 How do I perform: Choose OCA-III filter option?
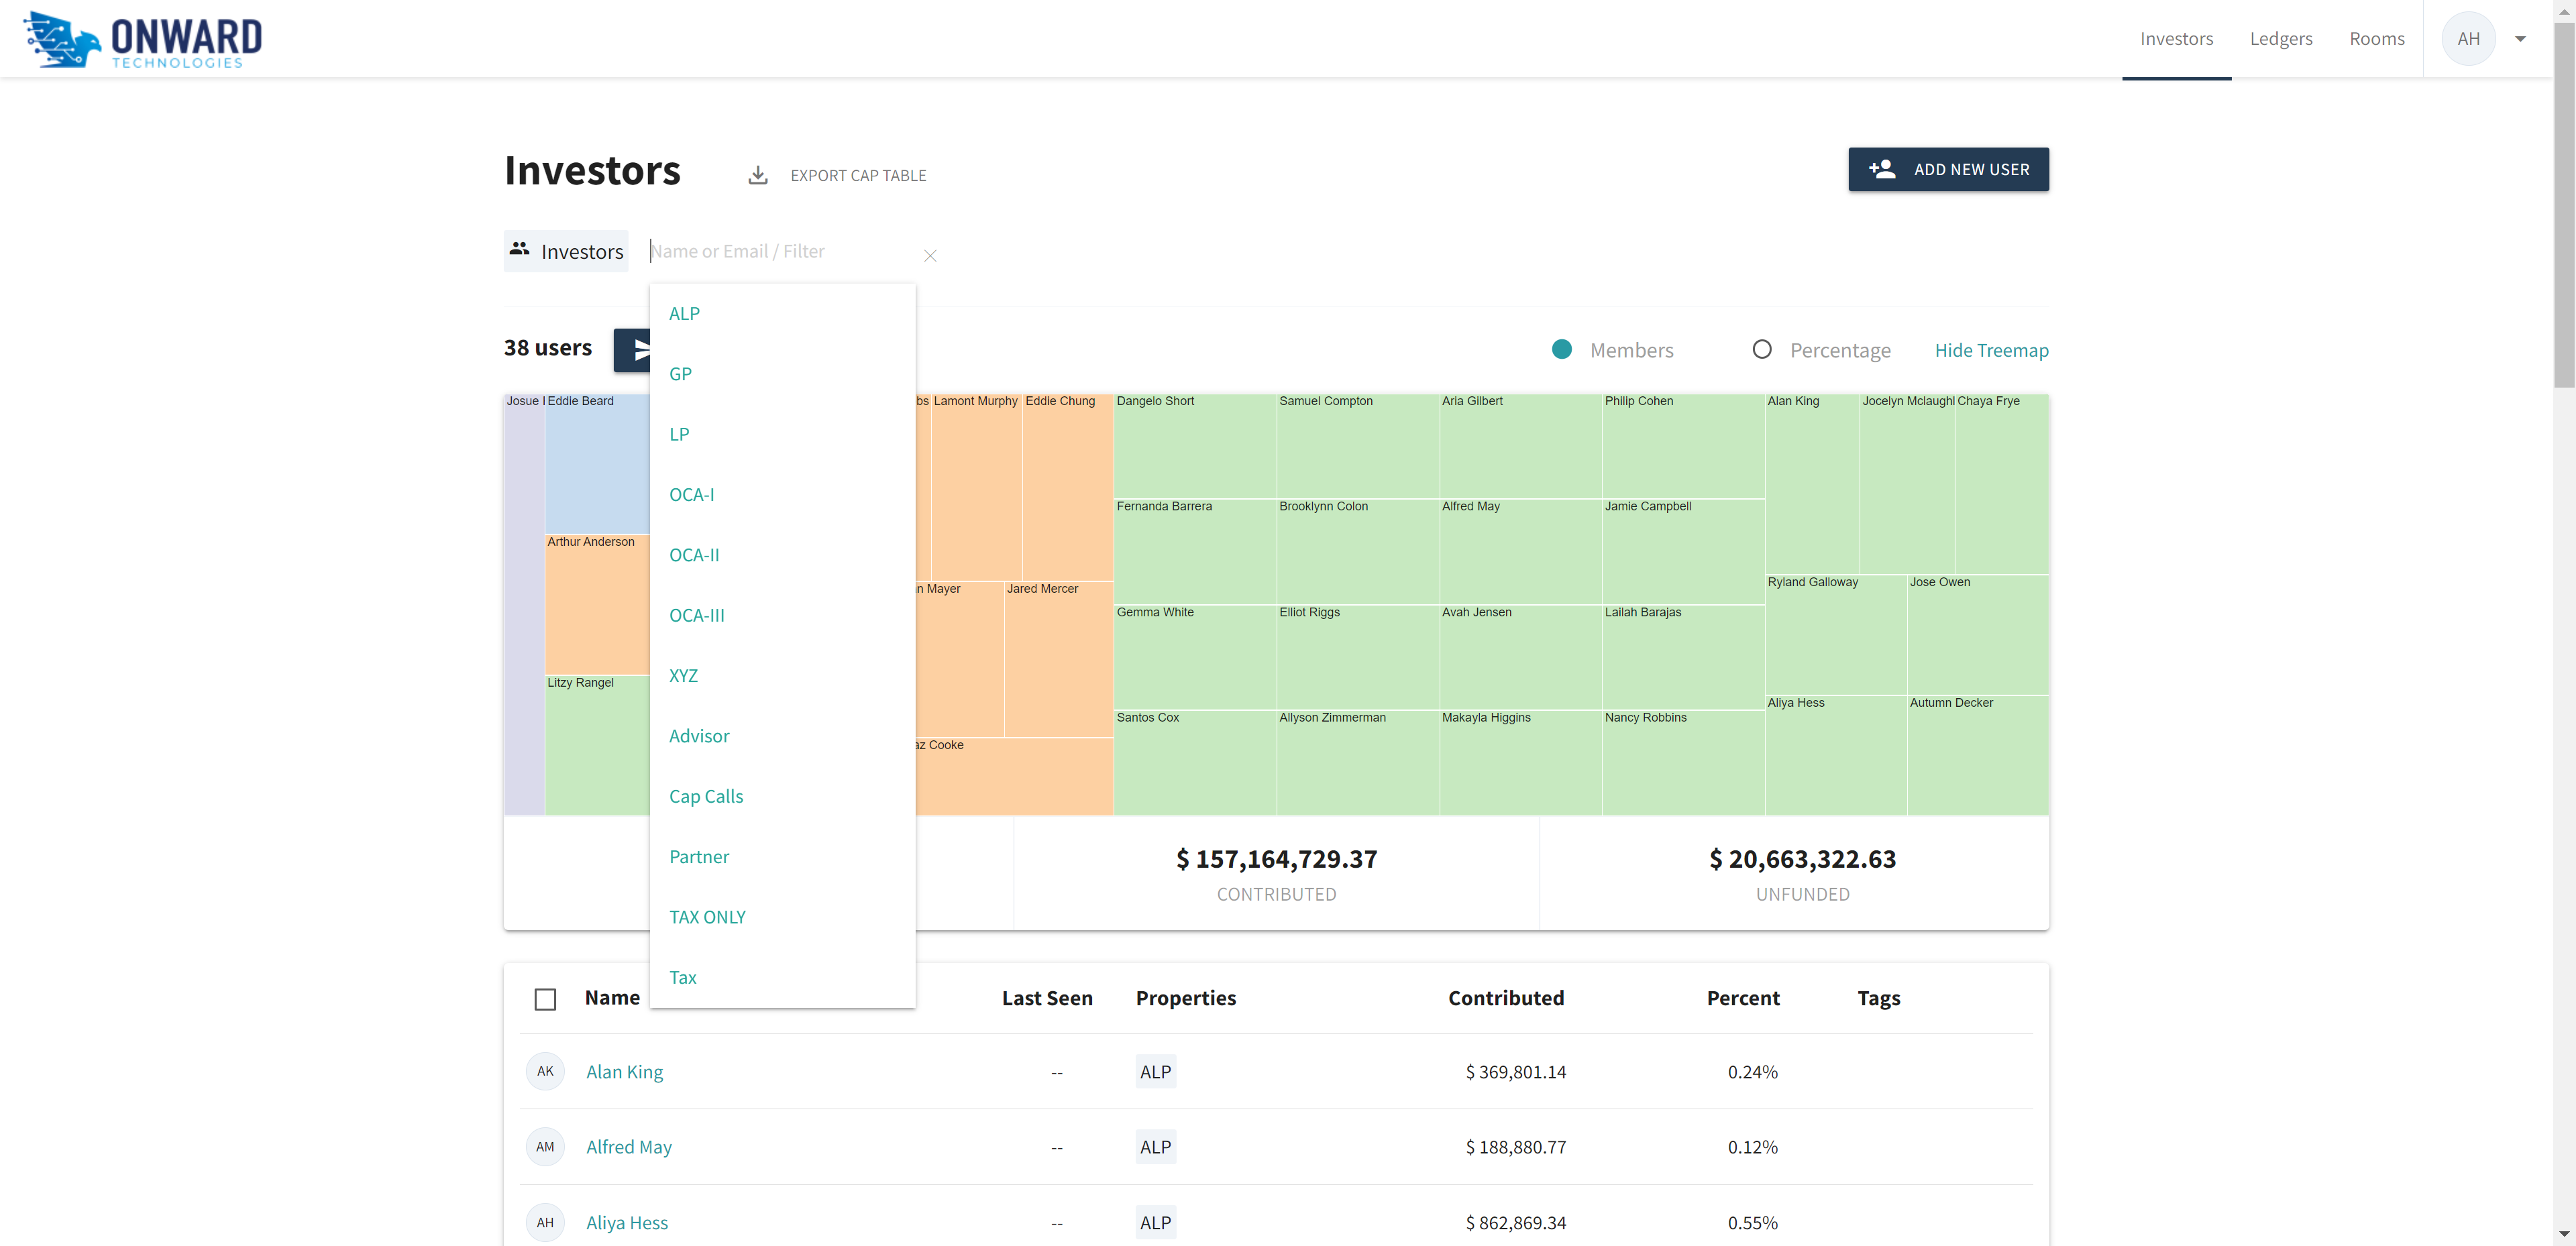click(x=783, y=616)
